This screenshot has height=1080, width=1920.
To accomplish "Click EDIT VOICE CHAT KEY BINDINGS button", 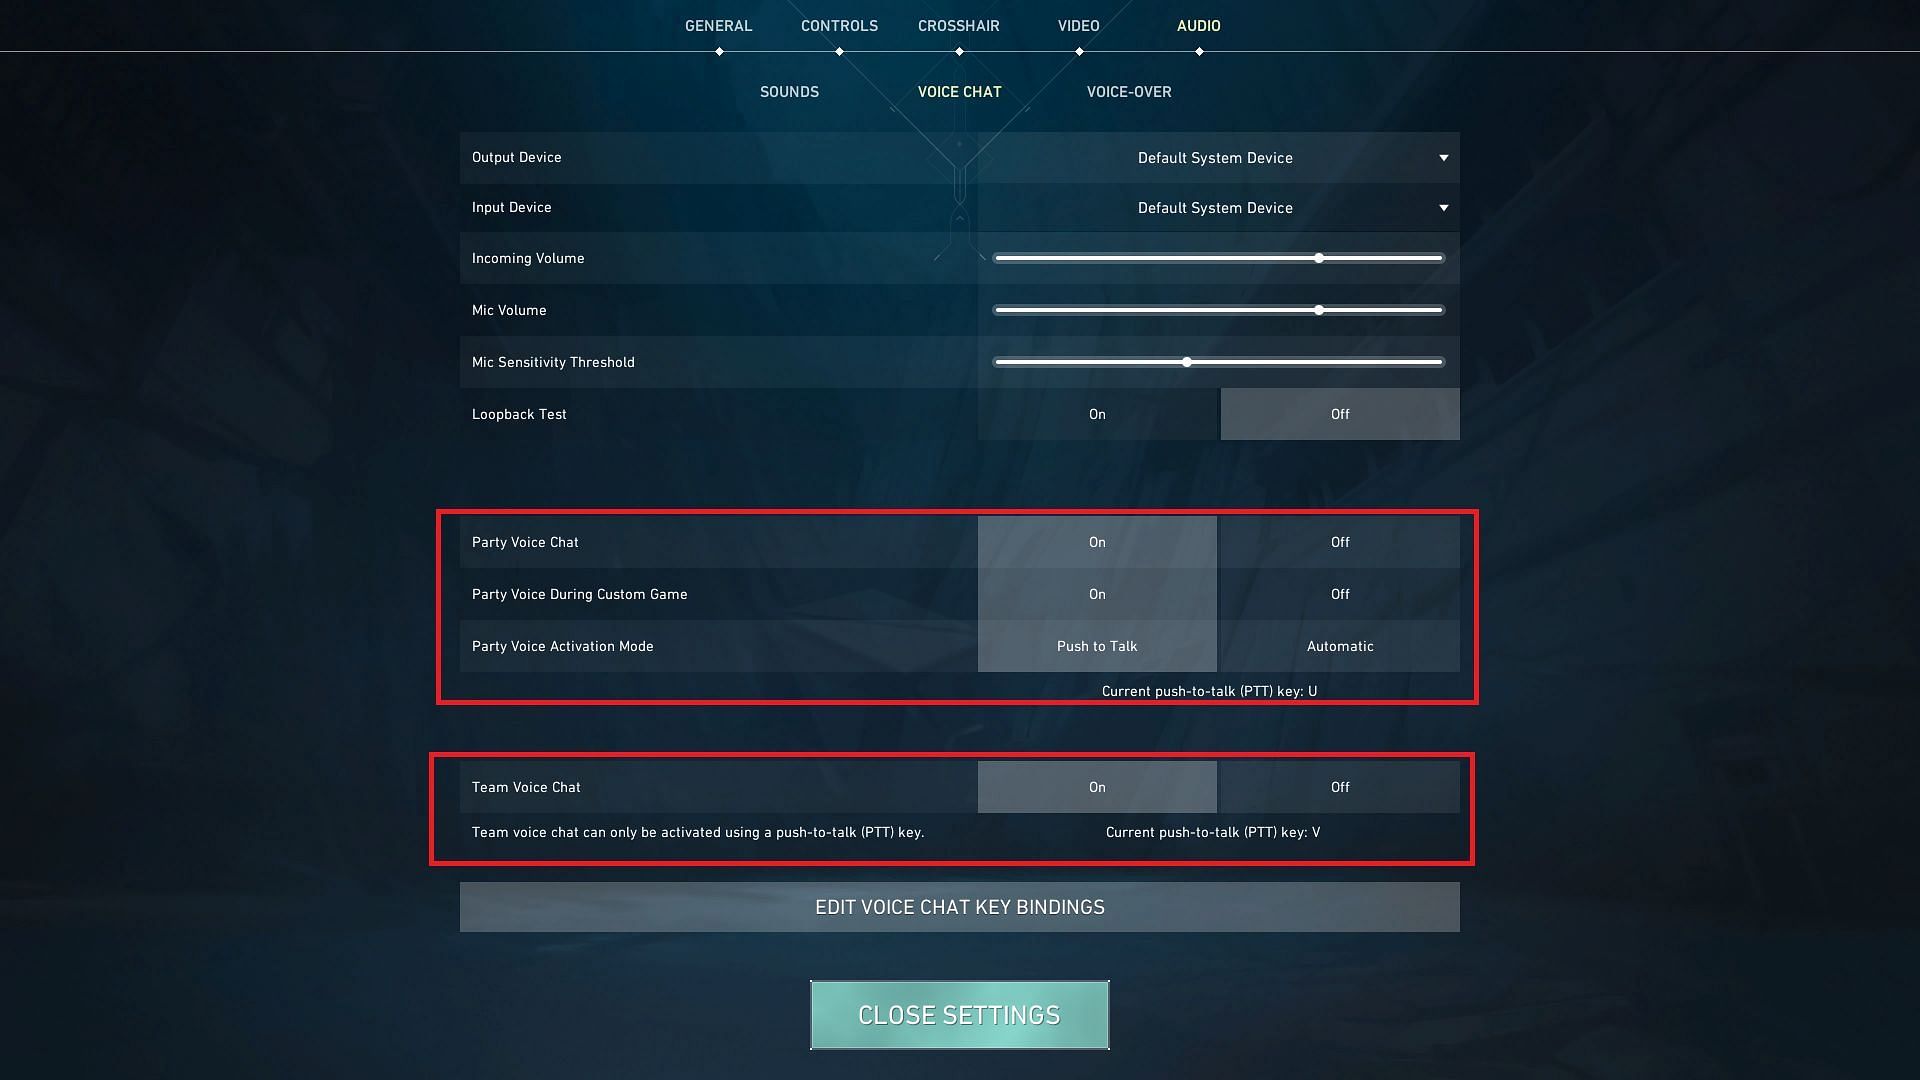I will (x=959, y=906).
